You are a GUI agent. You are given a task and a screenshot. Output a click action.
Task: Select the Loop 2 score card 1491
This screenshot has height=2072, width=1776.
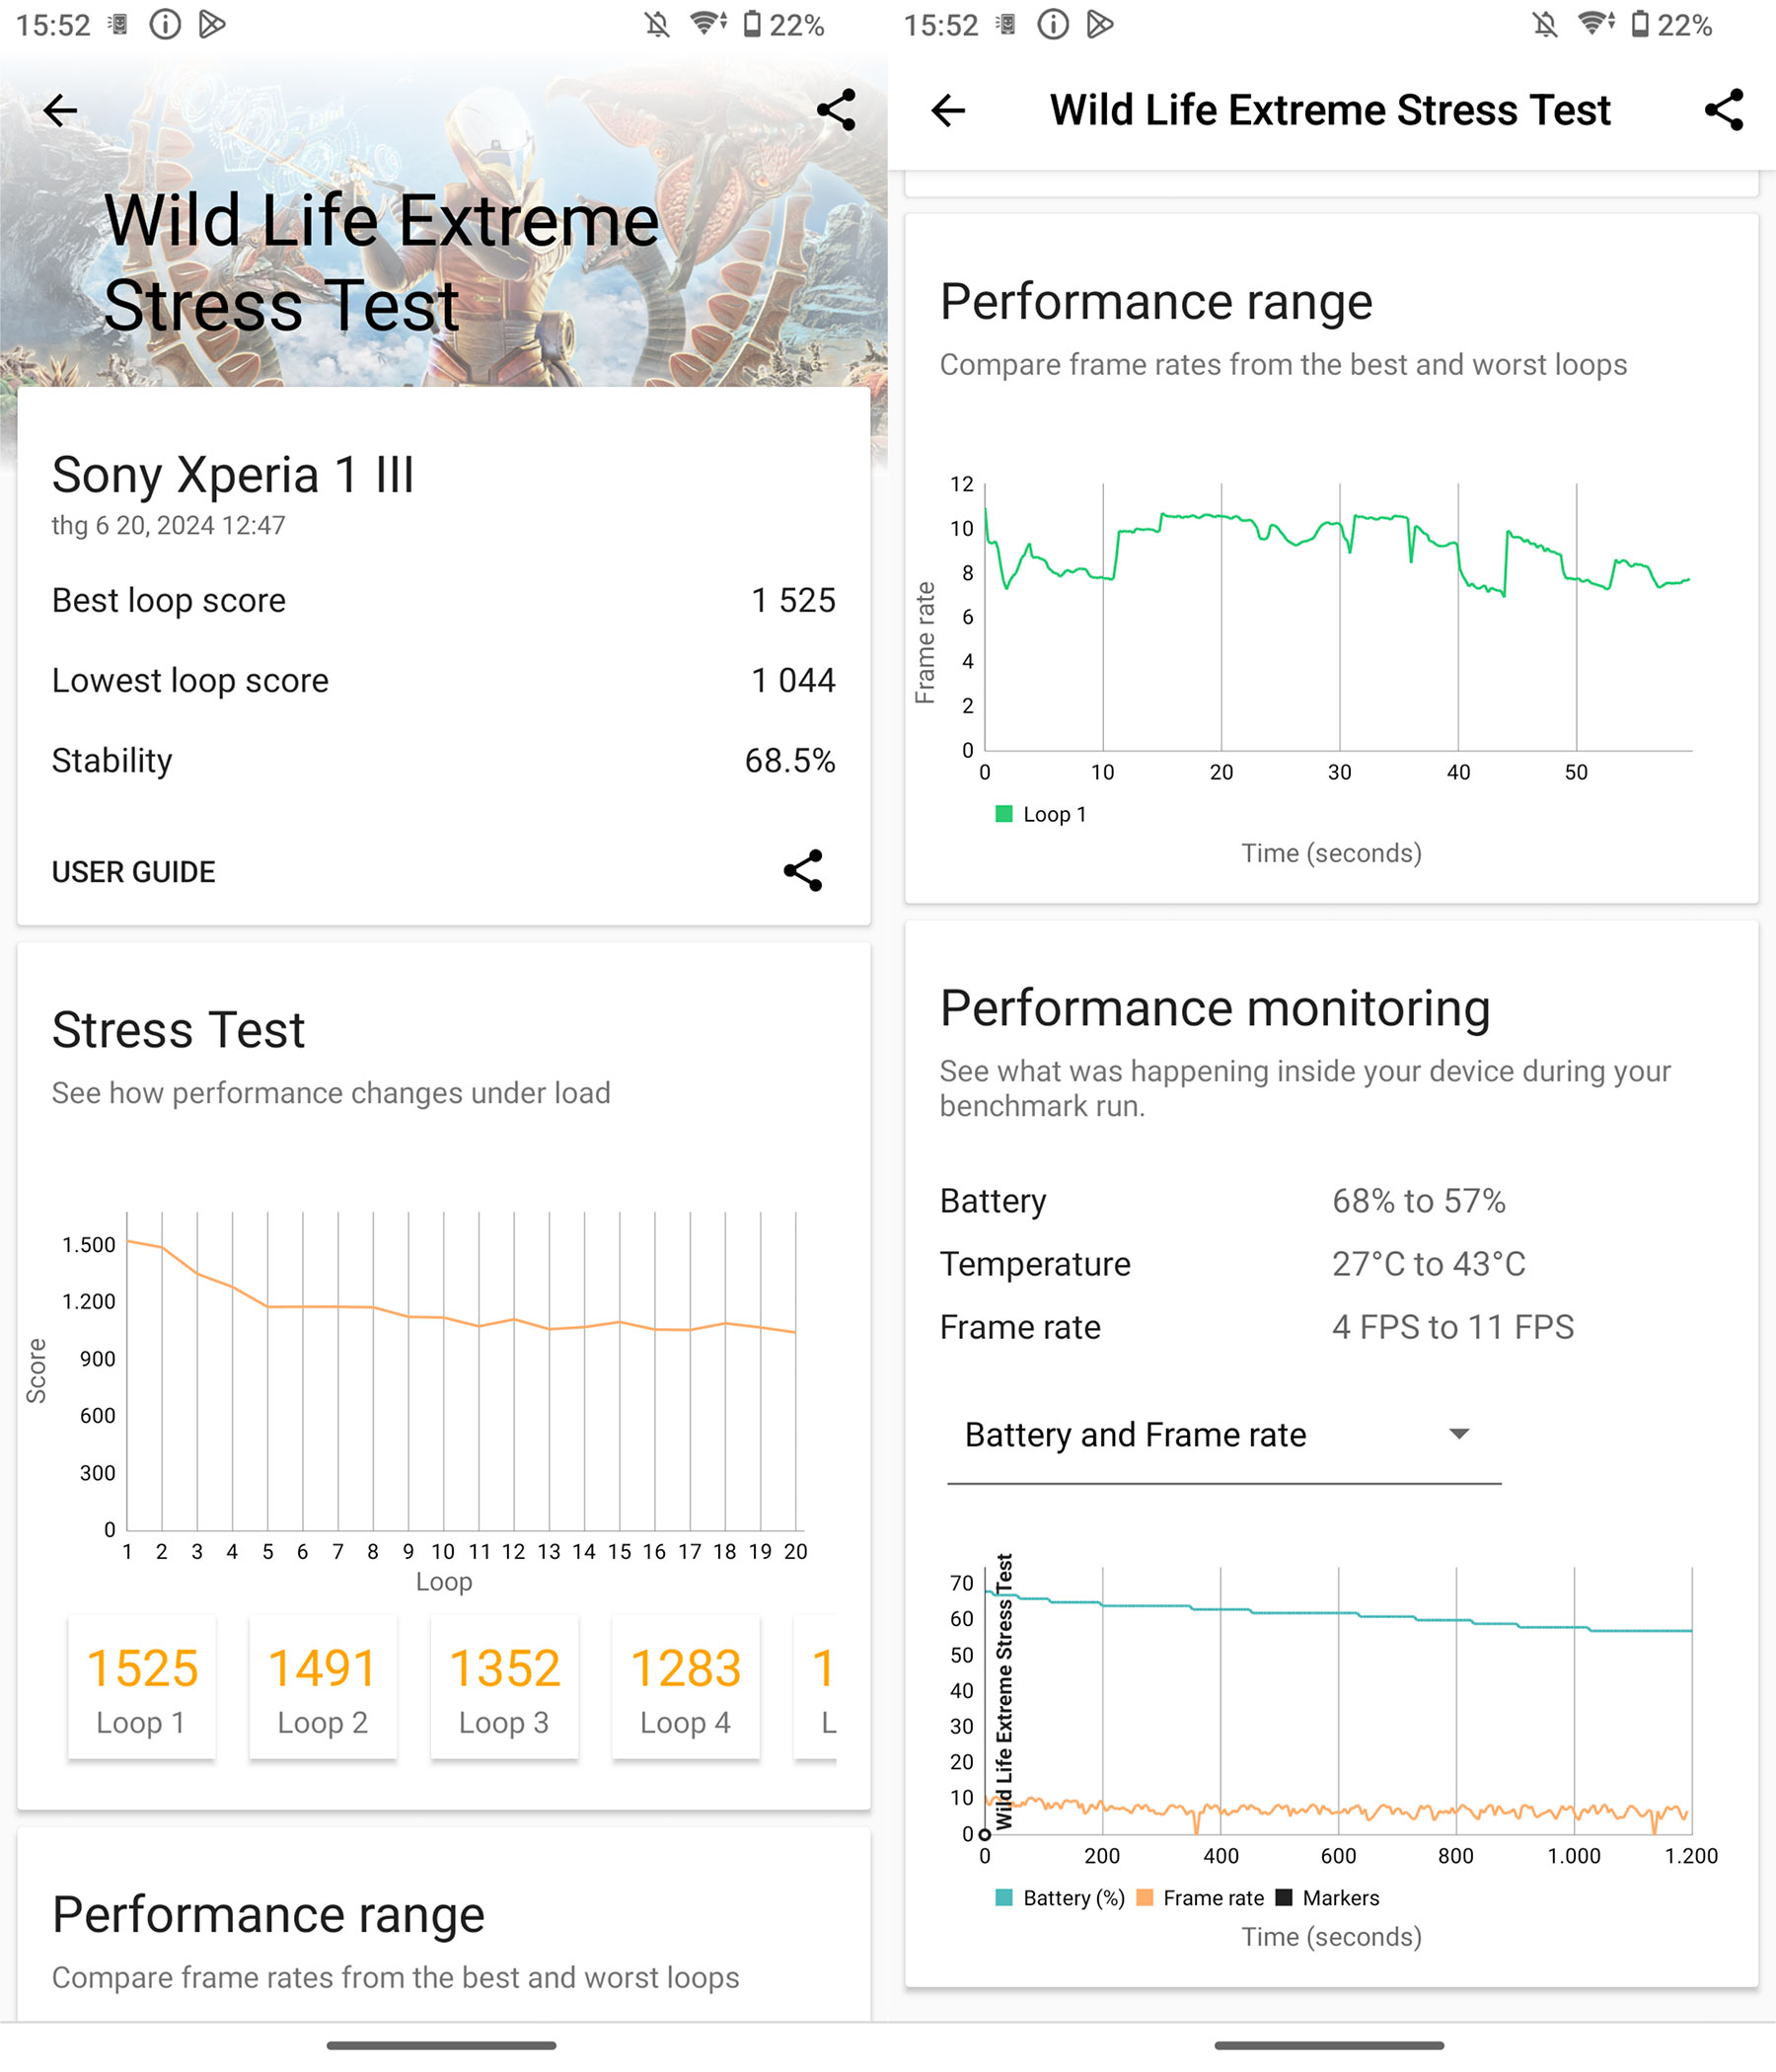323,1688
